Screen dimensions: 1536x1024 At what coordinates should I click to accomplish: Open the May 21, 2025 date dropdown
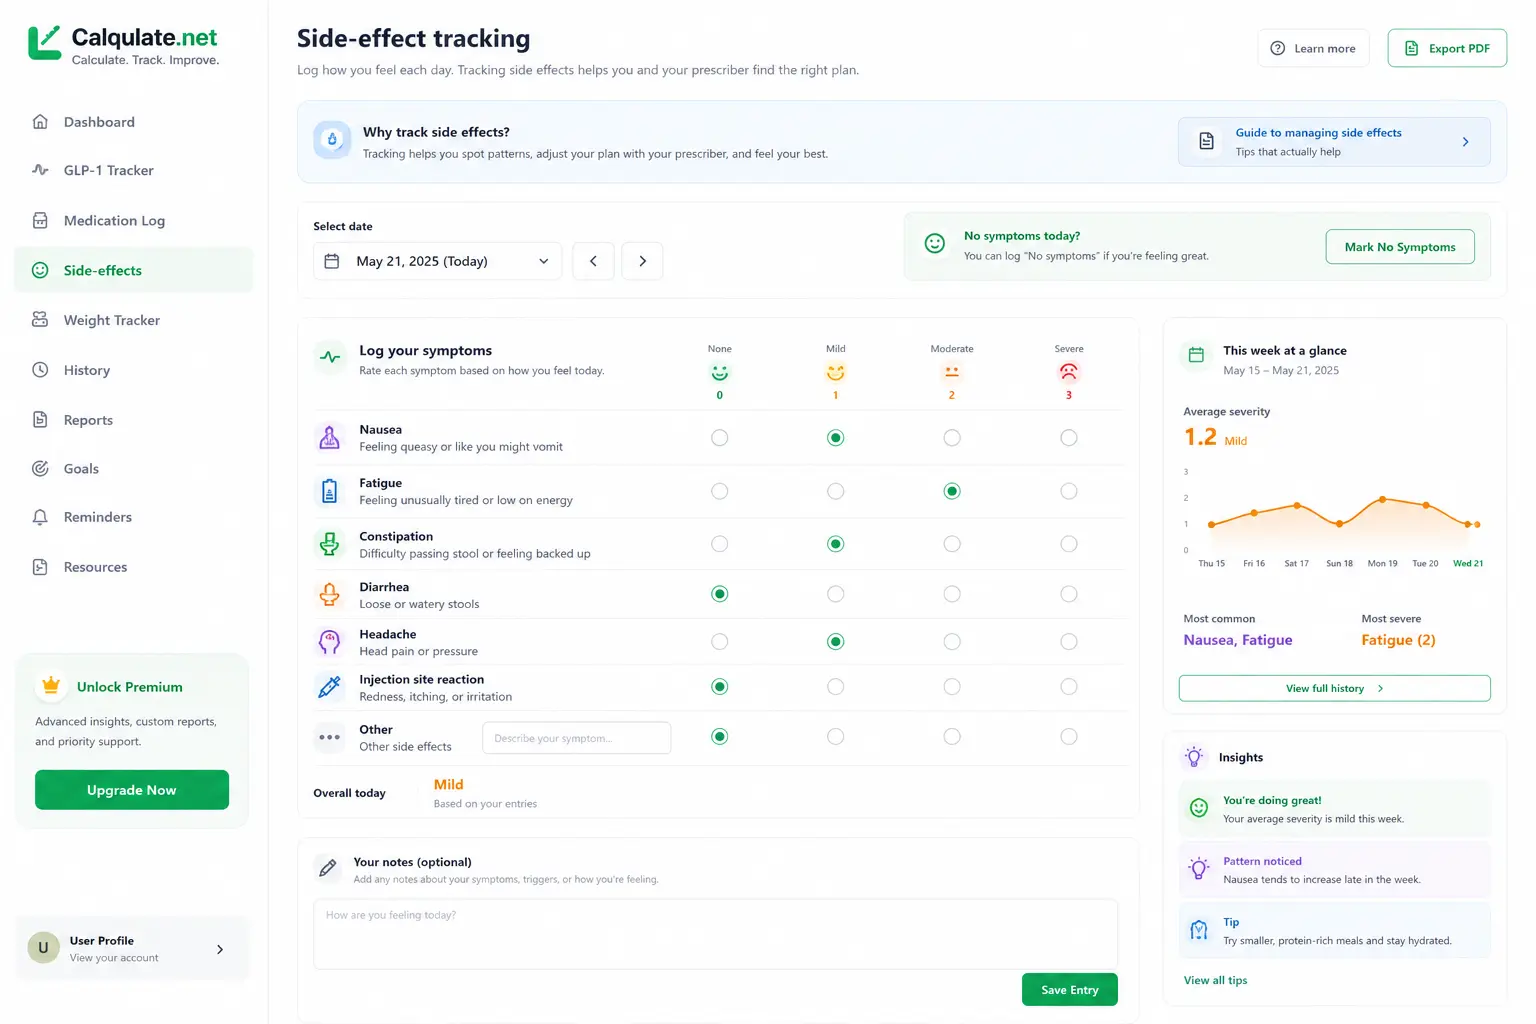437,261
